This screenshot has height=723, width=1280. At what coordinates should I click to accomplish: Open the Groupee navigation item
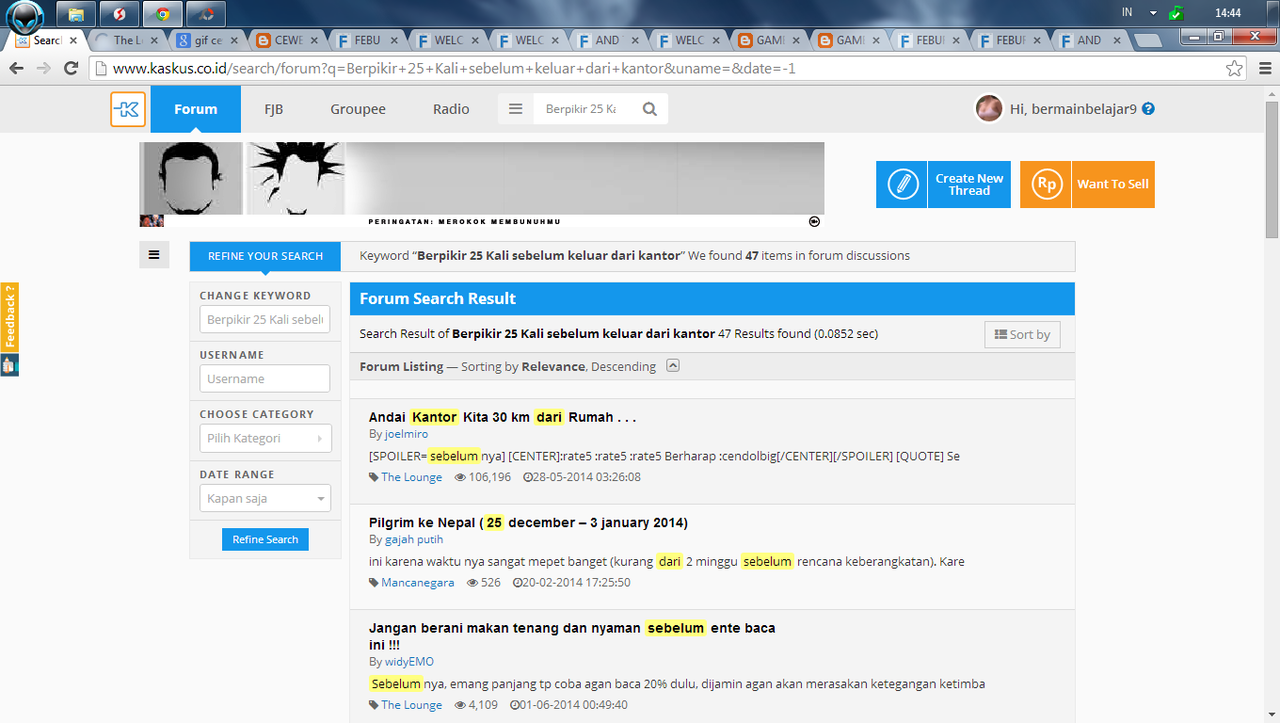(358, 109)
